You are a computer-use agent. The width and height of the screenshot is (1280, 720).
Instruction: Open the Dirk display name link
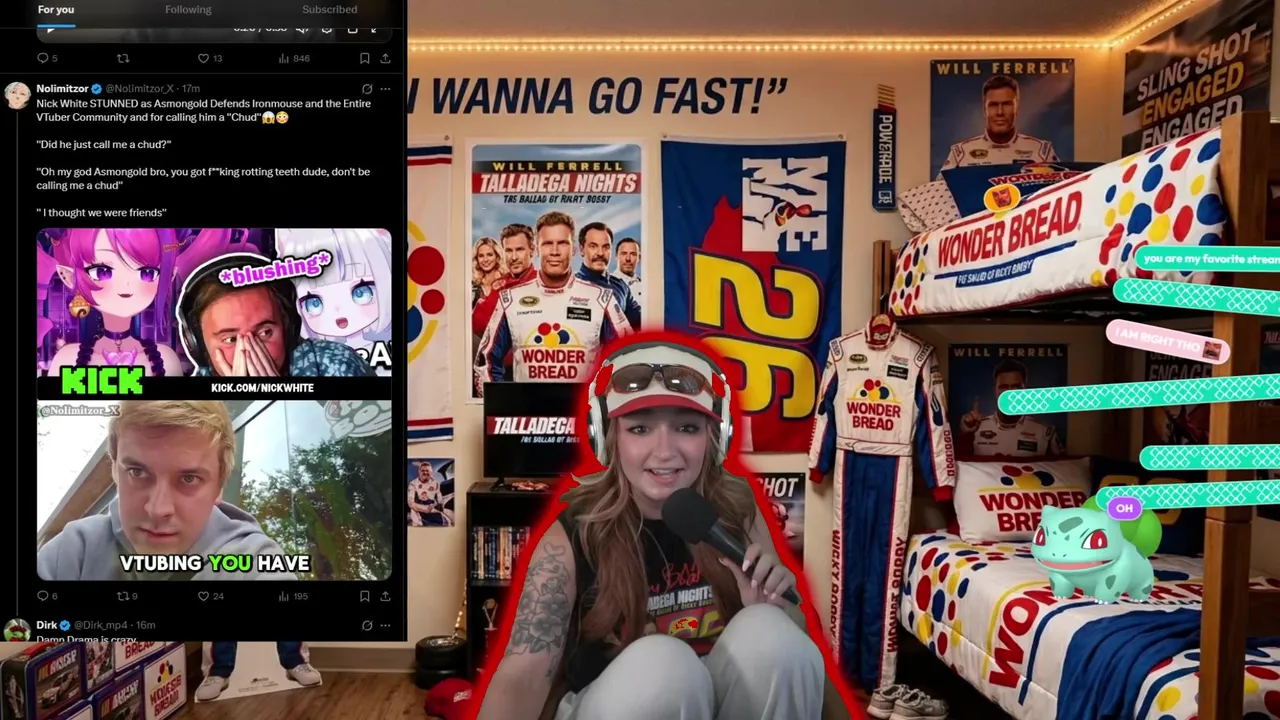click(x=47, y=625)
